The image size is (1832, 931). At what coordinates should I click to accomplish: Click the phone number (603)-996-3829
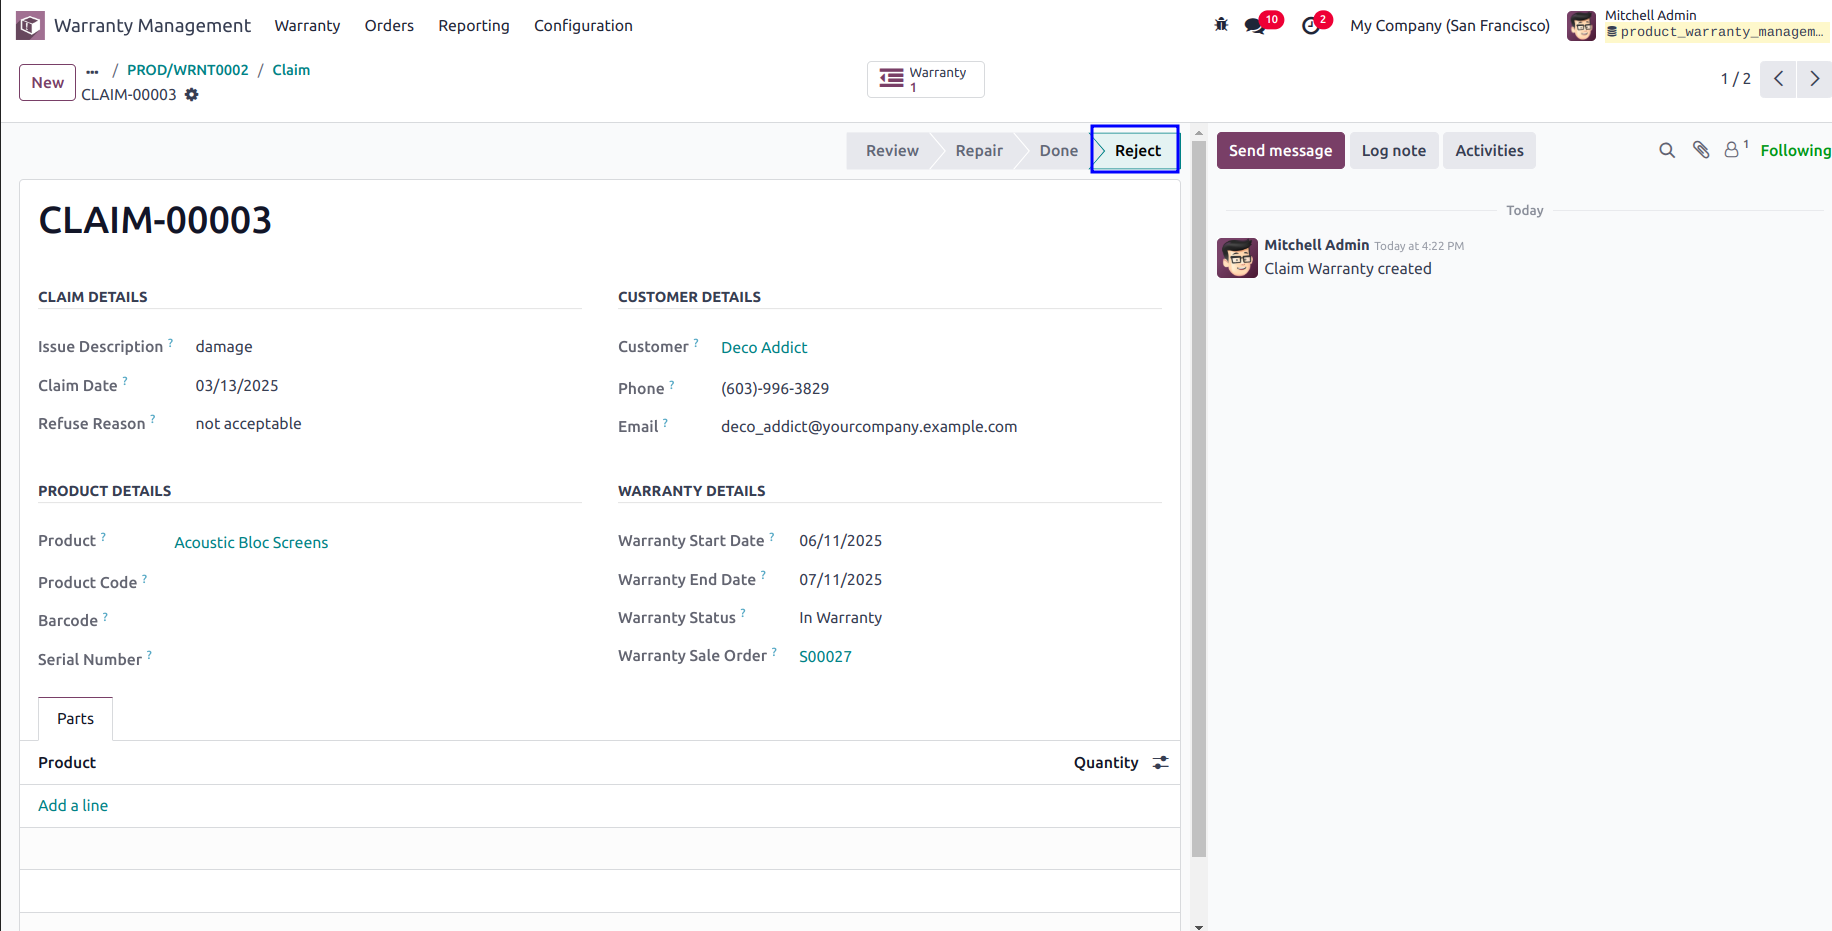coord(775,389)
